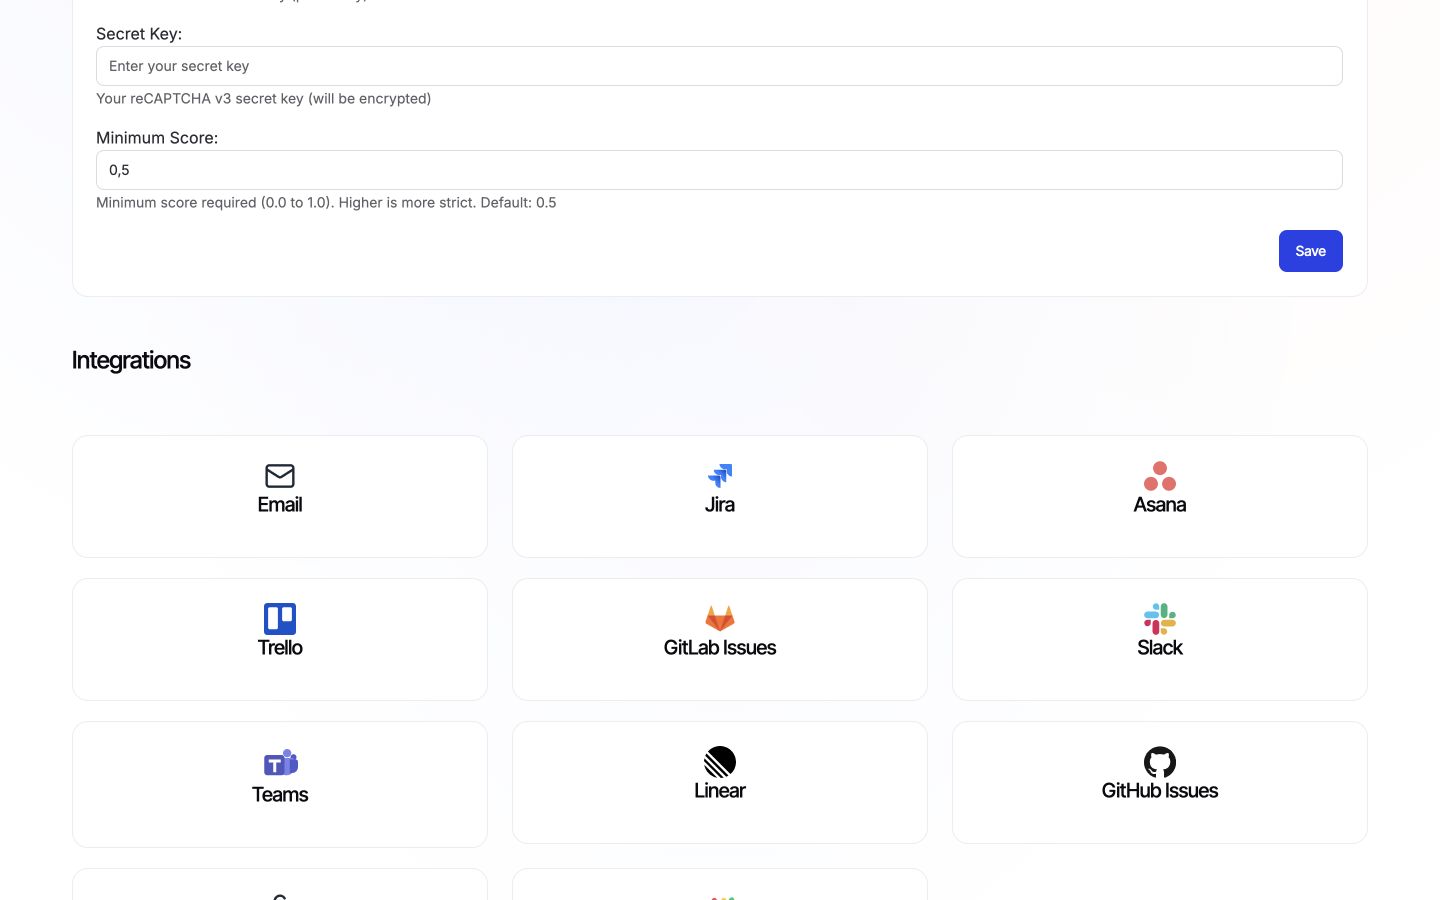Click the Jira logo icon
The height and width of the screenshot is (900, 1440).
coord(720,476)
